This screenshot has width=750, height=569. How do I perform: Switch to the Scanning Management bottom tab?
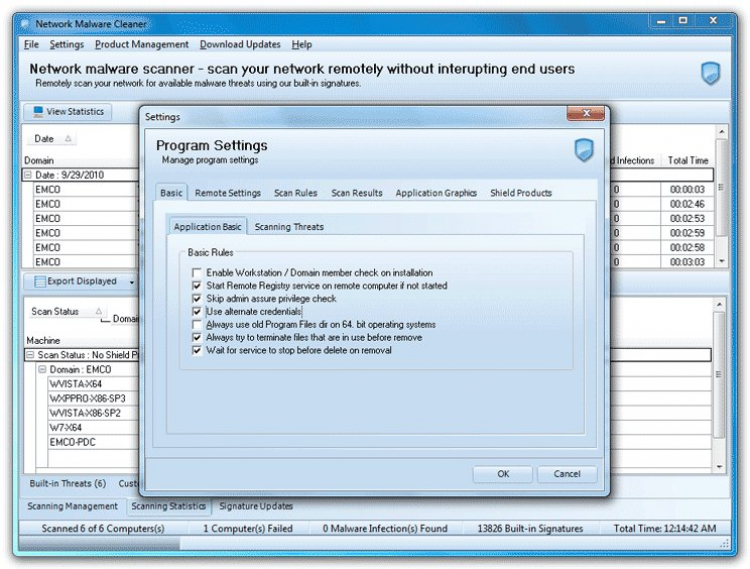click(x=72, y=506)
